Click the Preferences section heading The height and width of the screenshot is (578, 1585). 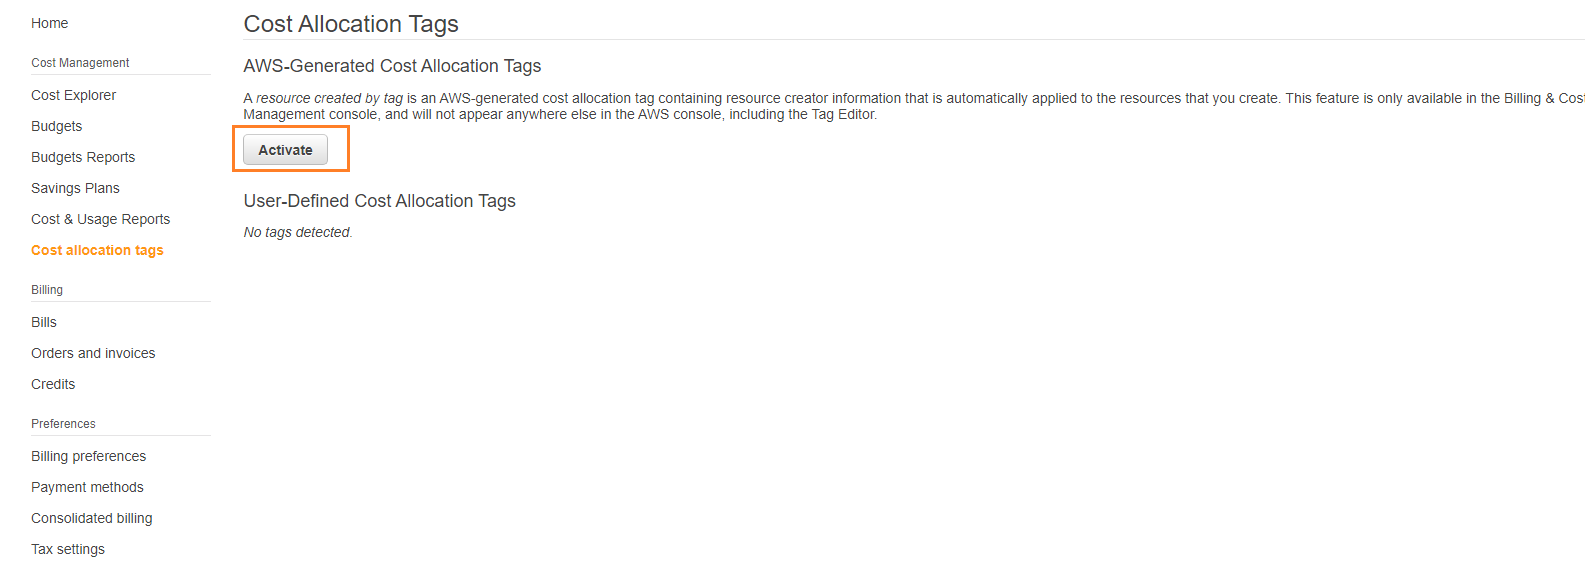63,424
